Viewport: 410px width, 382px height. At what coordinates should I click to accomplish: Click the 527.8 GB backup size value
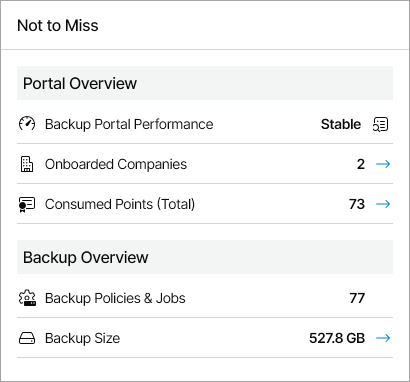pos(337,338)
